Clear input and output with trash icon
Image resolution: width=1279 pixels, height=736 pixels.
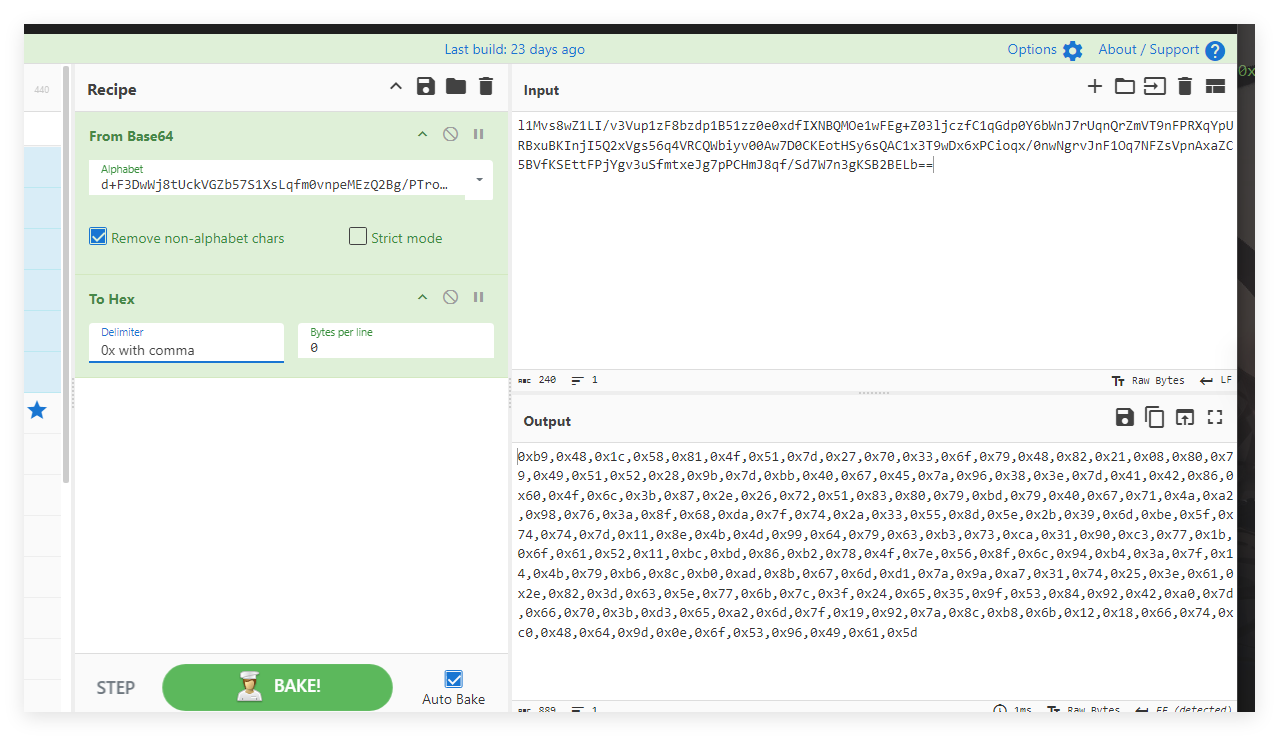1185,86
